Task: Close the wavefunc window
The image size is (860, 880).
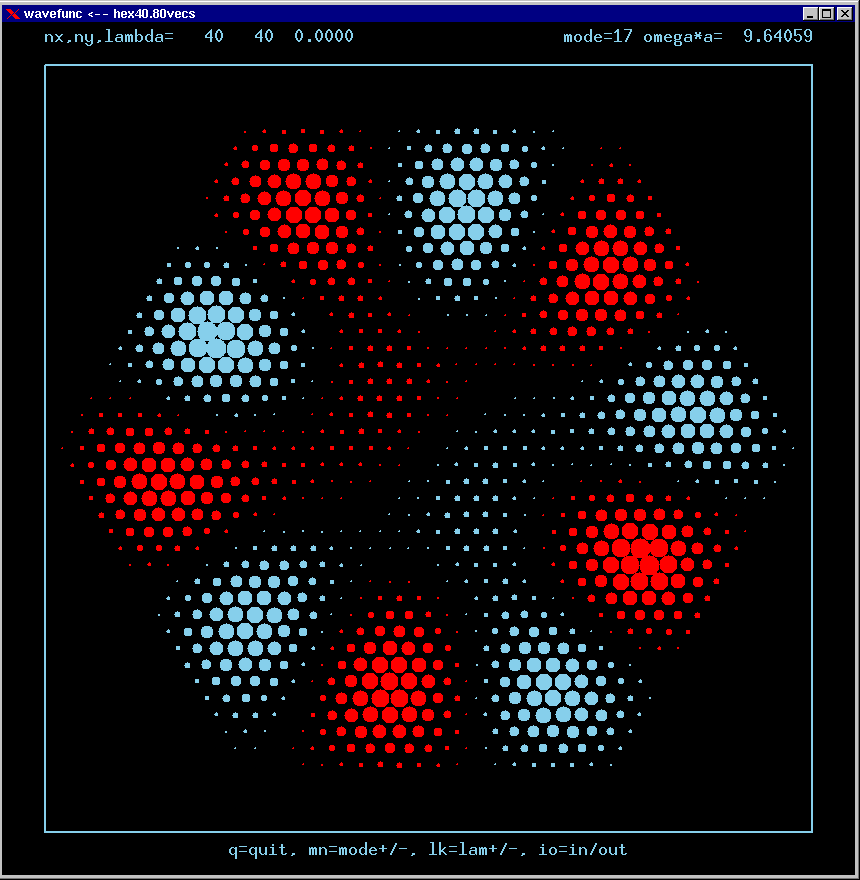Action: (844, 13)
